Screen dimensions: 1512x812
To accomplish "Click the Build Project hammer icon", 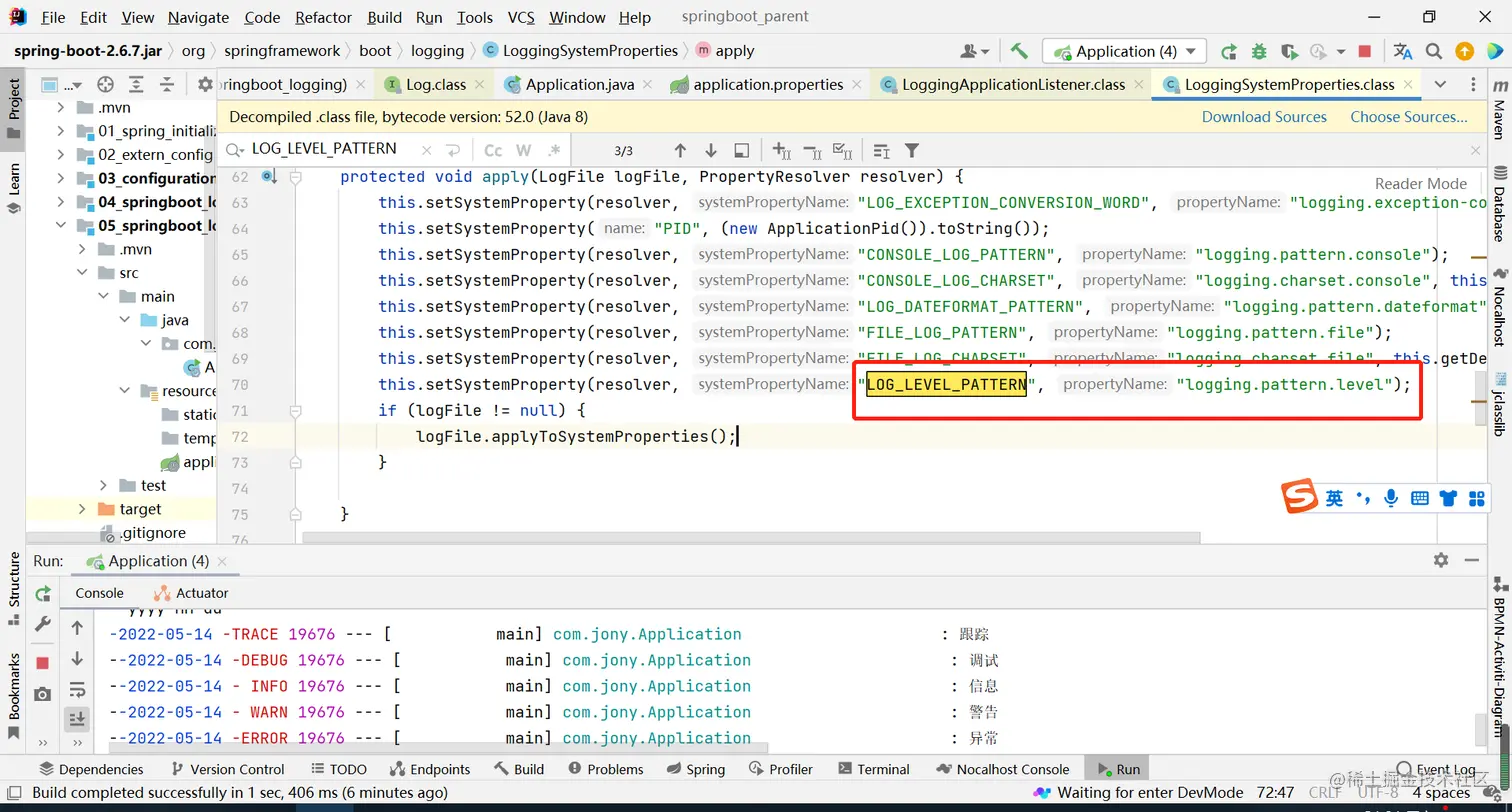I will coord(1019,51).
